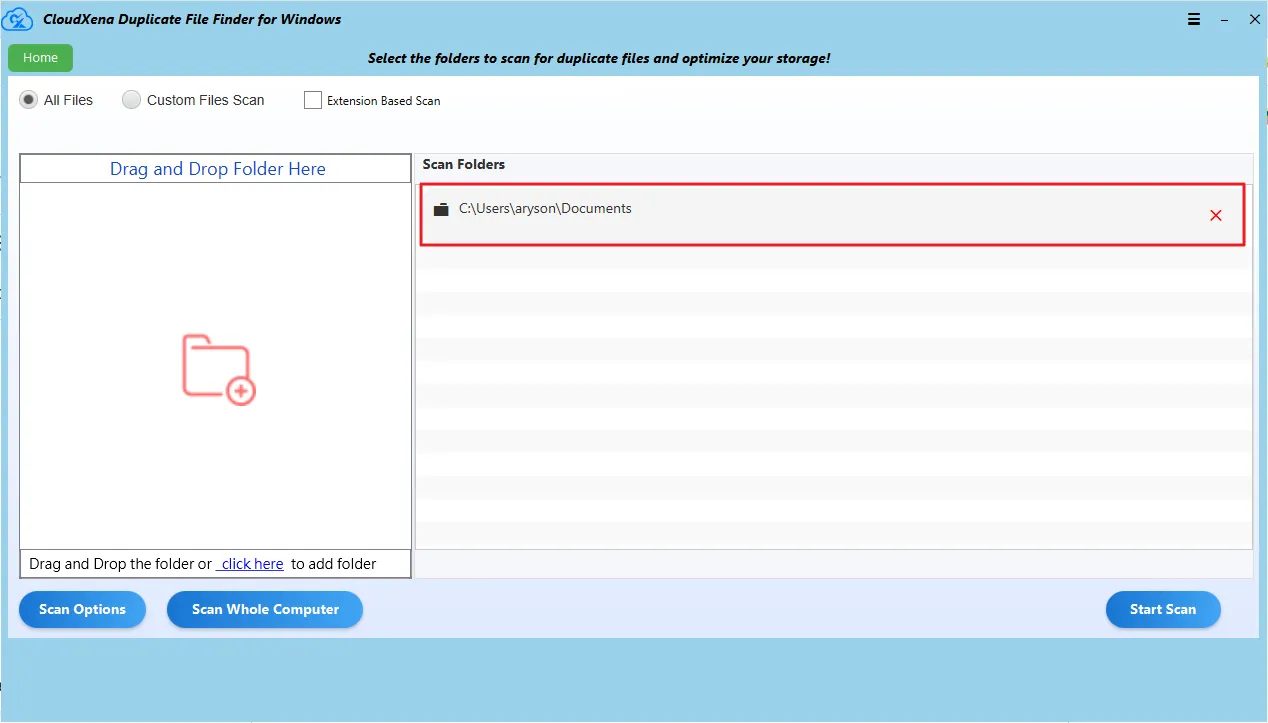This screenshot has width=1268, height=723.
Task: Click the CloudXena logo in title bar
Action: pos(20,19)
